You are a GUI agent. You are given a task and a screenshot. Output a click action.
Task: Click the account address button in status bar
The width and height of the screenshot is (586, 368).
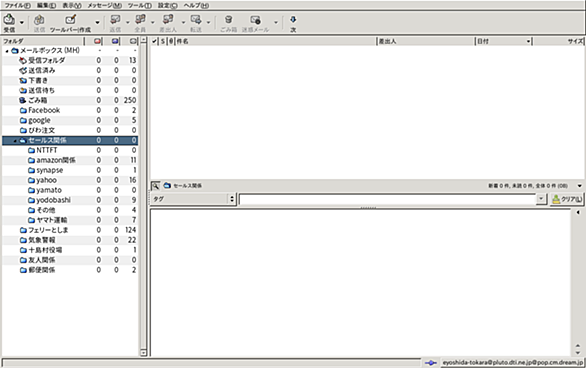point(512,362)
